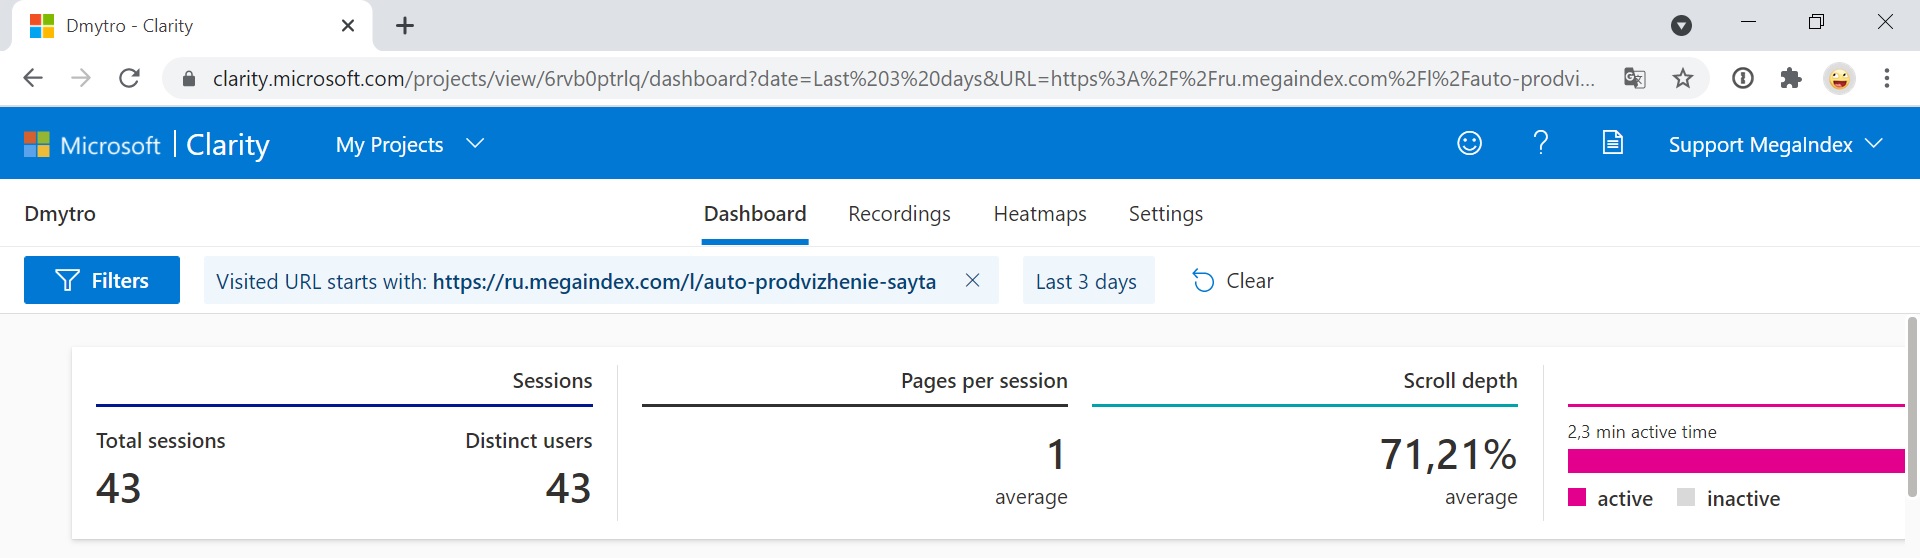This screenshot has width=1920, height=558.
Task: Open the help question mark icon
Action: tap(1541, 143)
